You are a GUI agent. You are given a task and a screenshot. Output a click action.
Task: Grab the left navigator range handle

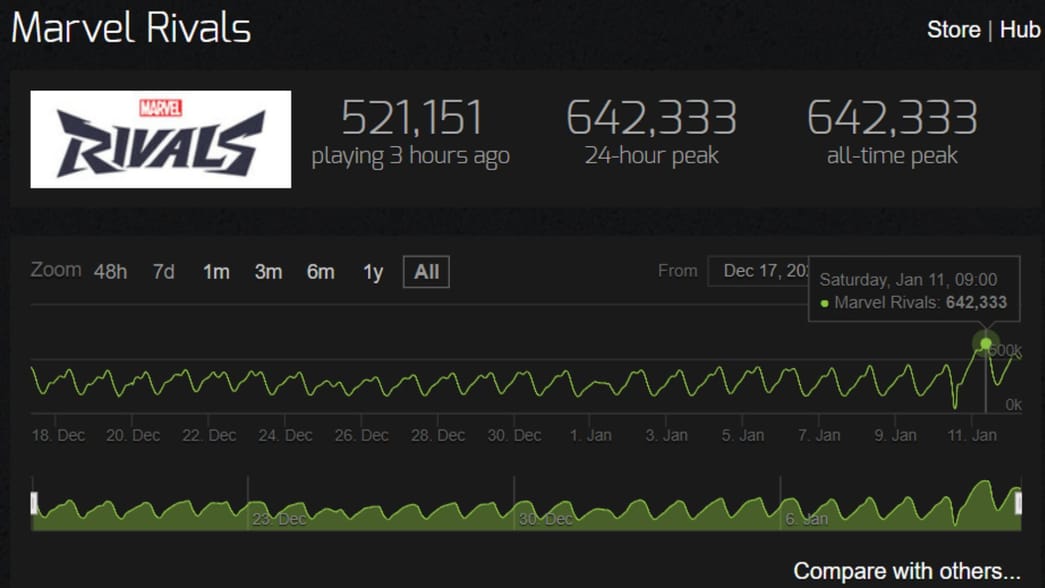34,503
